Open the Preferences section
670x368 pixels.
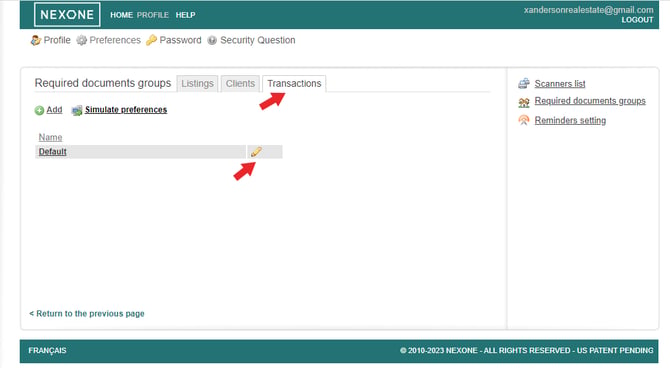[x=115, y=40]
